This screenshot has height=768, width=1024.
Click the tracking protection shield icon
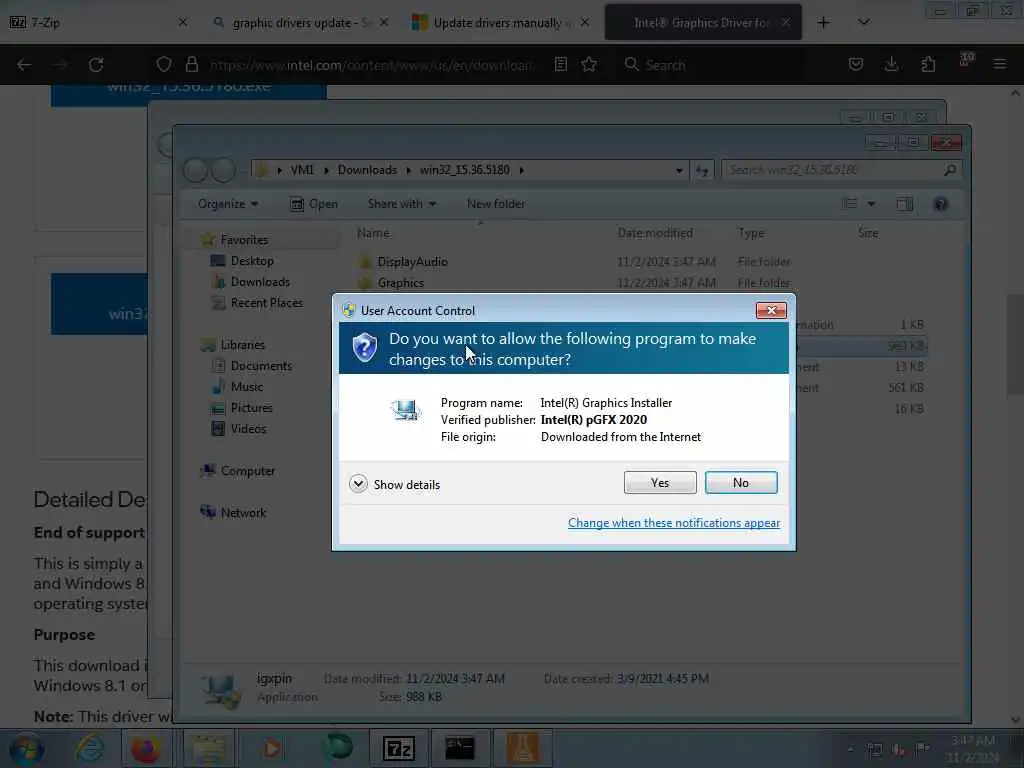[x=164, y=64]
